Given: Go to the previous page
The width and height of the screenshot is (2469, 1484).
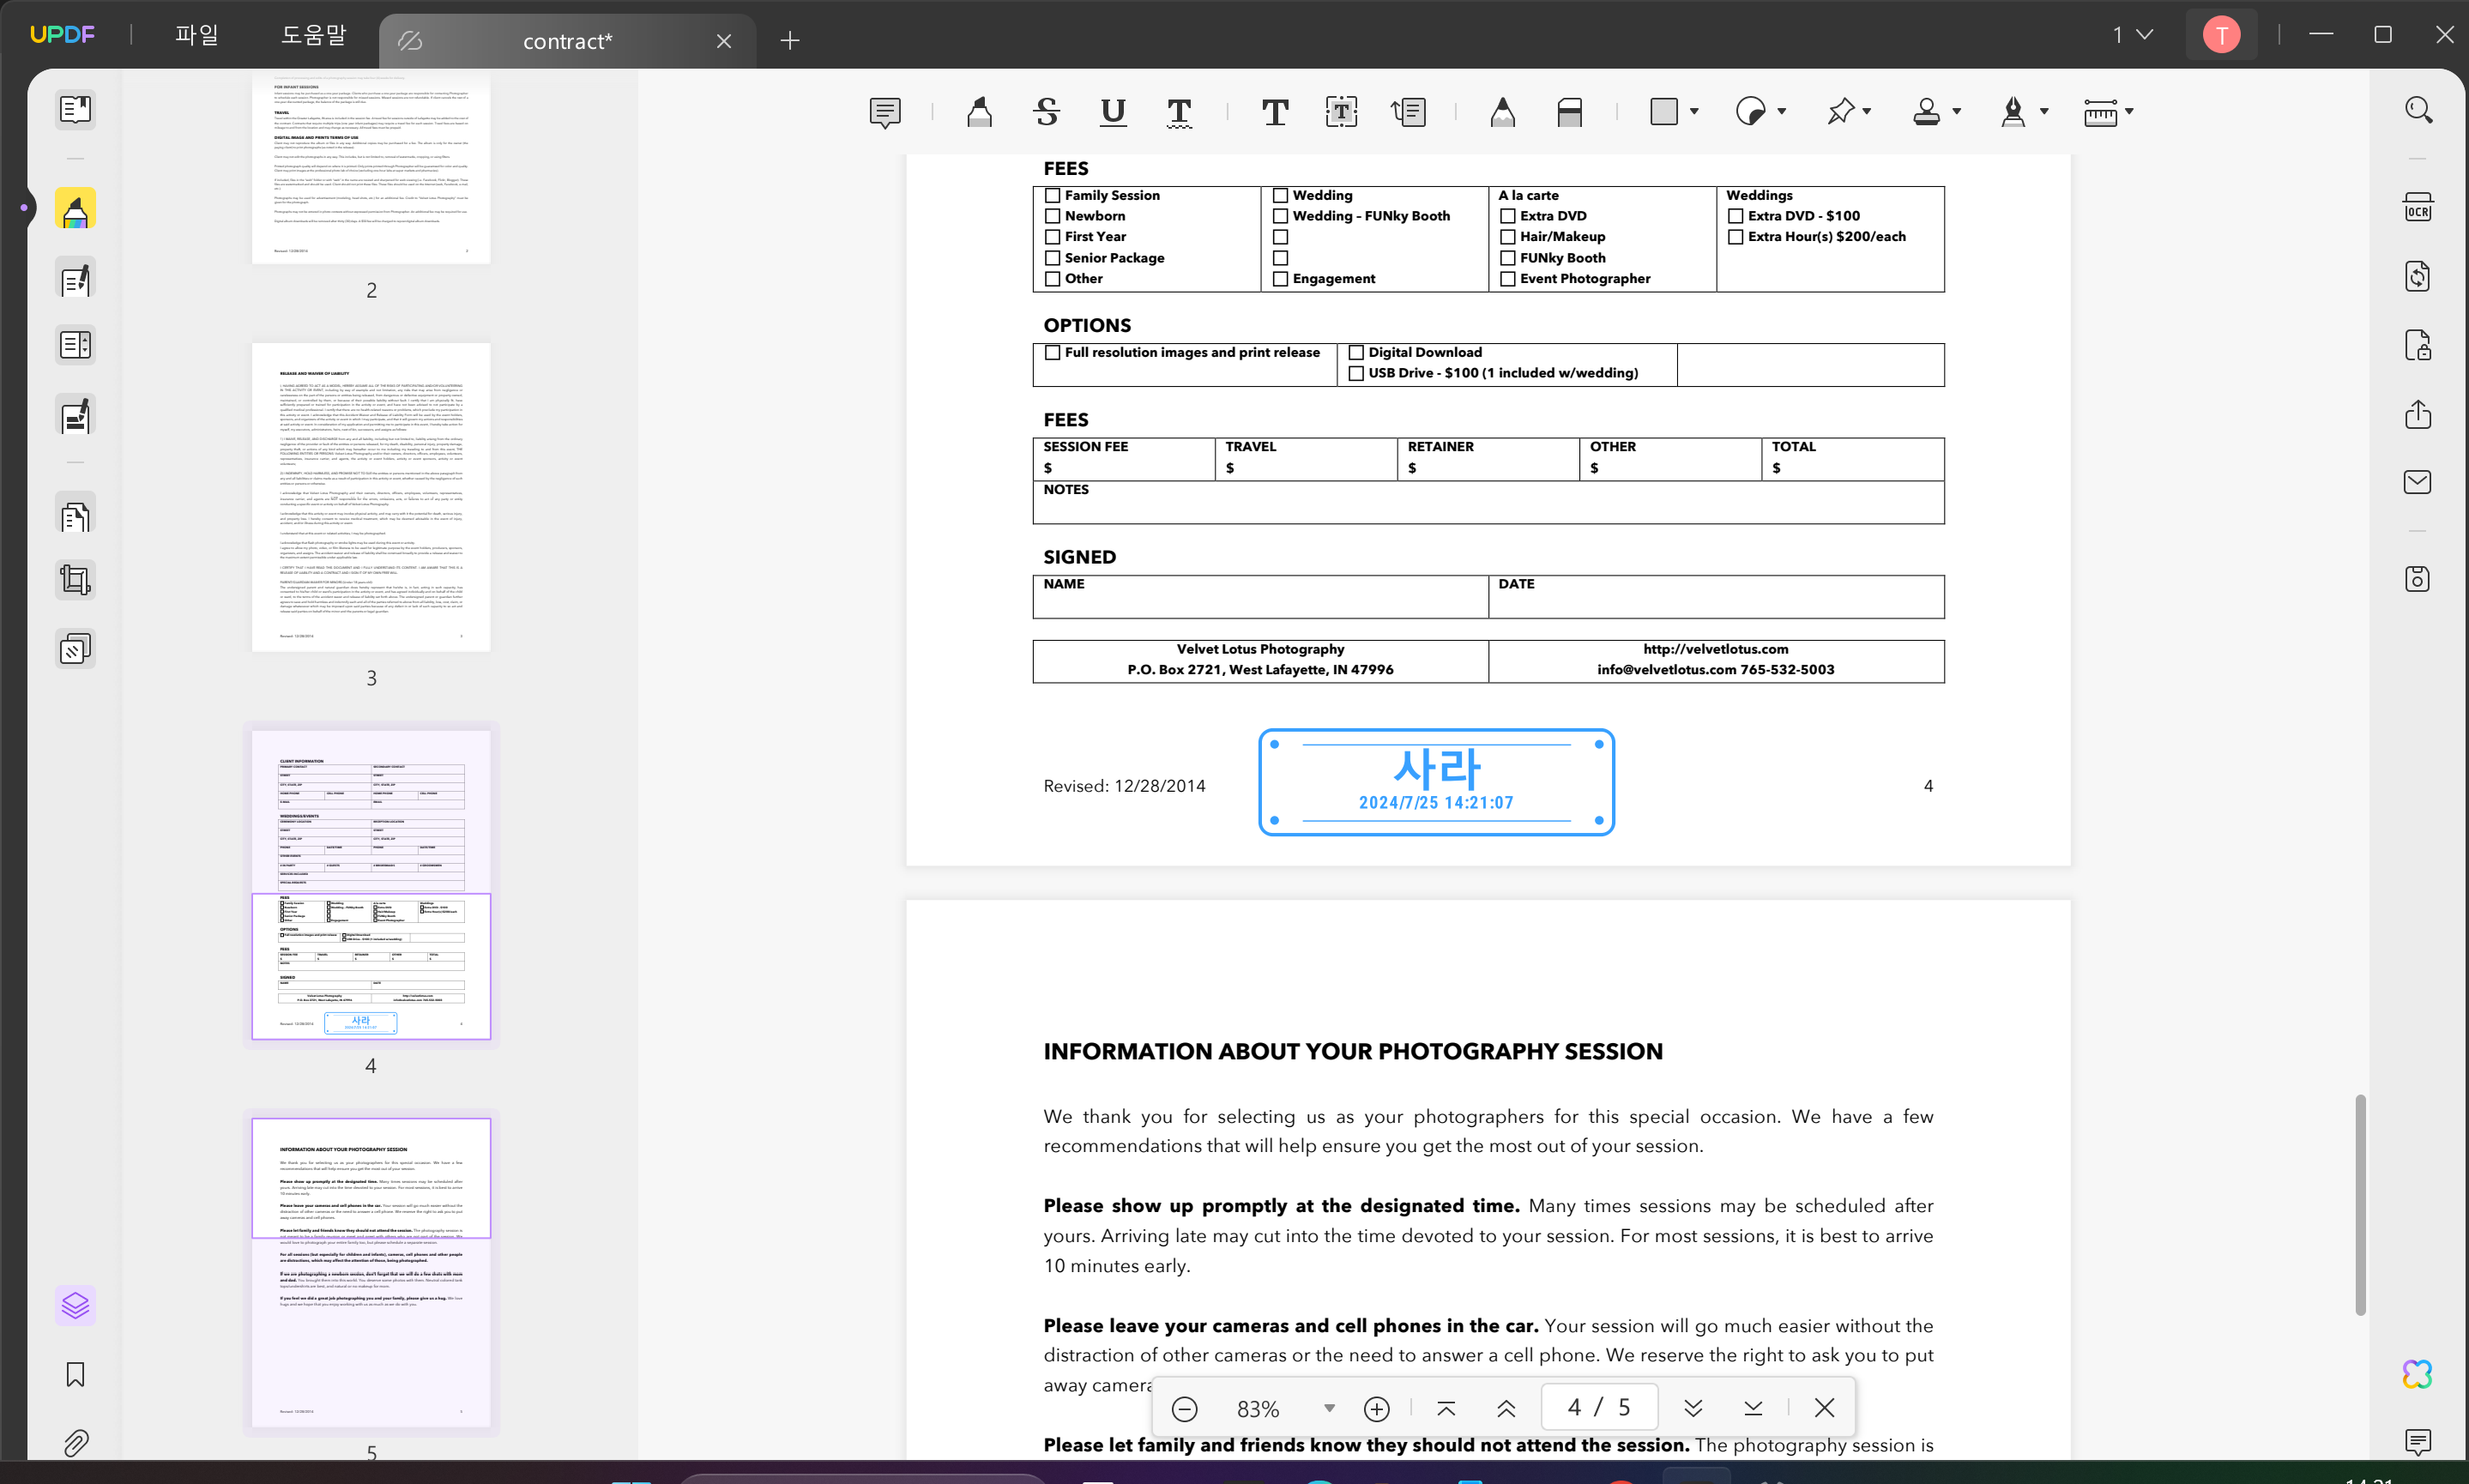Looking at the screenshot, I should pyautogui.click(x=1506, y=1409).
